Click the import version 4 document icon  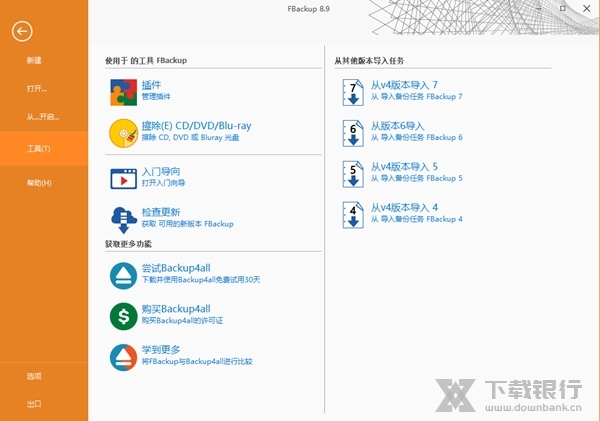tap(353, 215)
